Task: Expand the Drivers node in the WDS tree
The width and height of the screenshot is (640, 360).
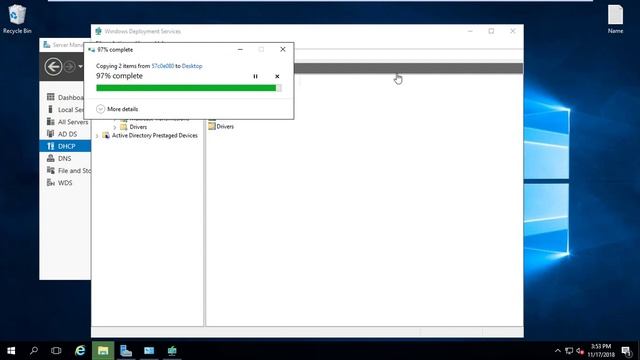Action: click(115, 127)
